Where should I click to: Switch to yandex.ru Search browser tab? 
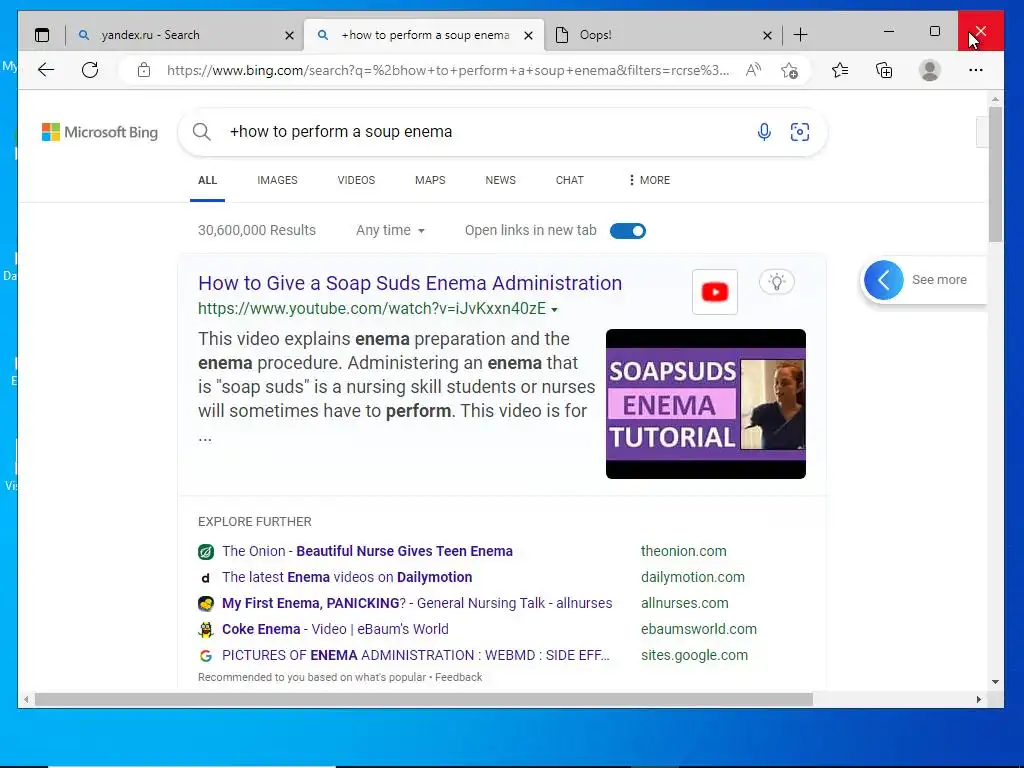coord(185,35)
